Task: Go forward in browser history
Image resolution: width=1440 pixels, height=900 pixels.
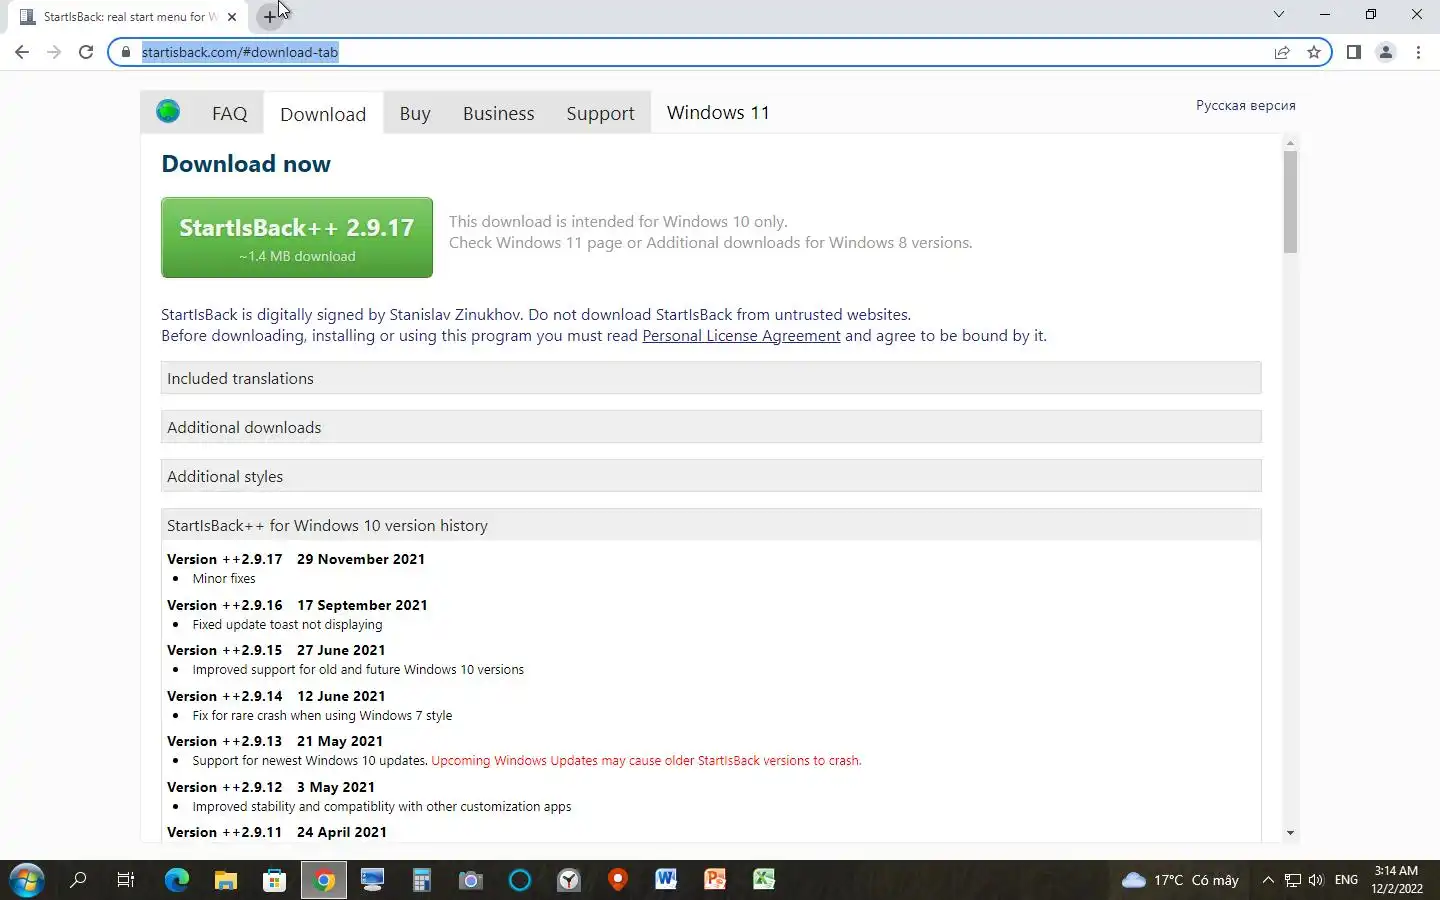Action: tap(54, 52)
